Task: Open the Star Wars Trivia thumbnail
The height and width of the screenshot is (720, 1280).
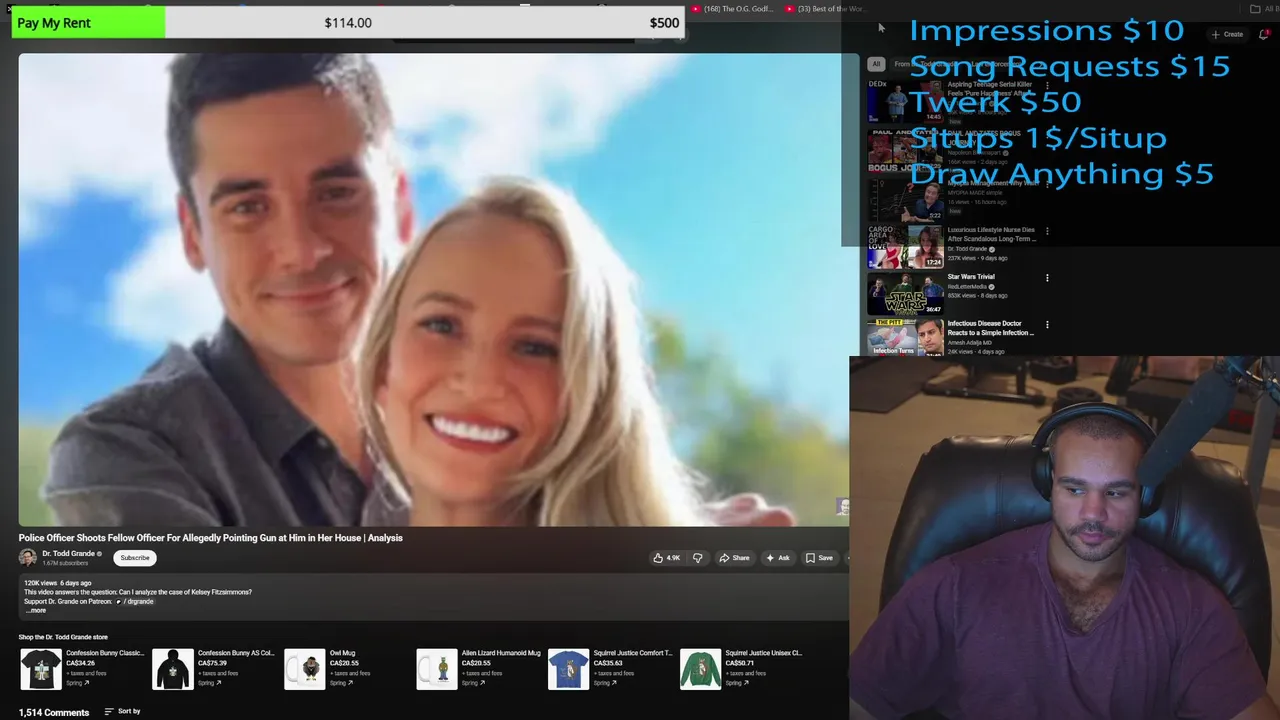Action: 905,294
